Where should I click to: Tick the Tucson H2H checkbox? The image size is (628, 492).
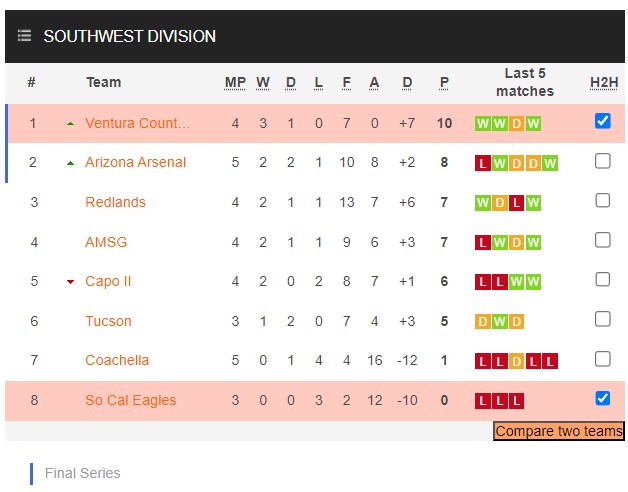pyautogui.click(x=602, y=319)
